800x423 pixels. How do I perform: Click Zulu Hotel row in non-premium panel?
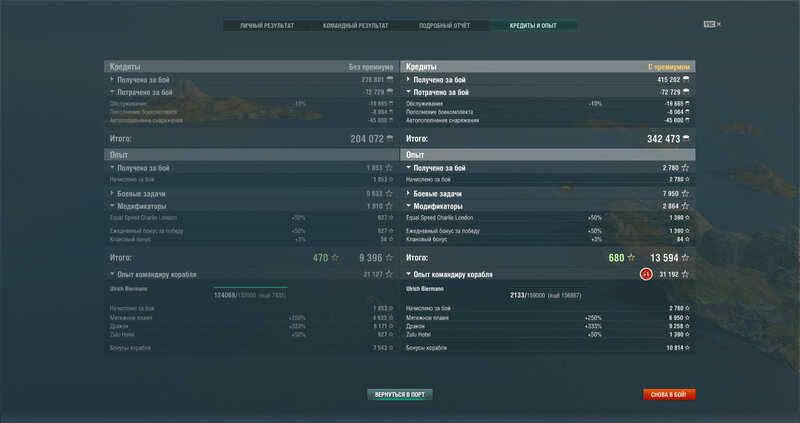pyautogui.click(x=252, y=335)
